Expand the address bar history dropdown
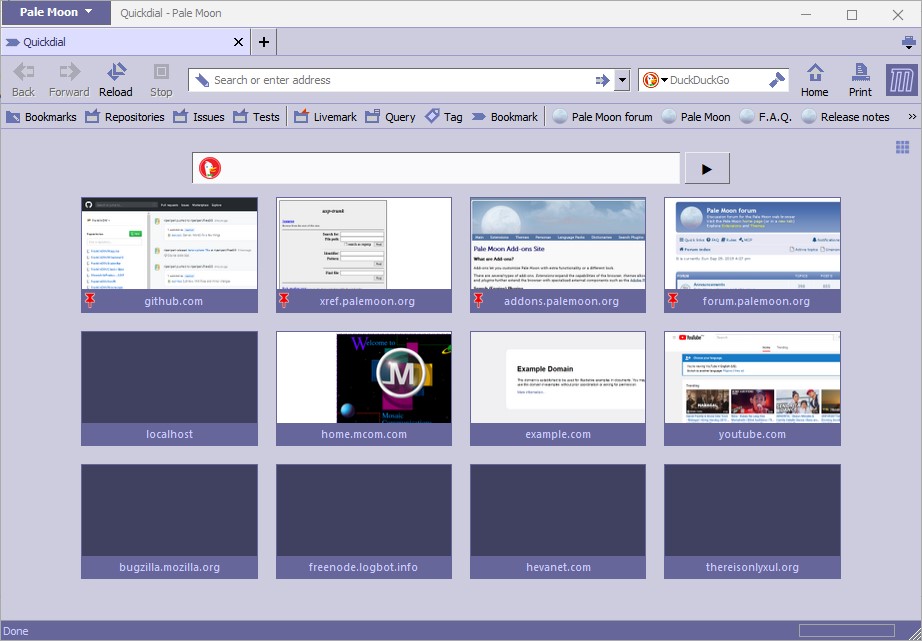 [622, 81]
